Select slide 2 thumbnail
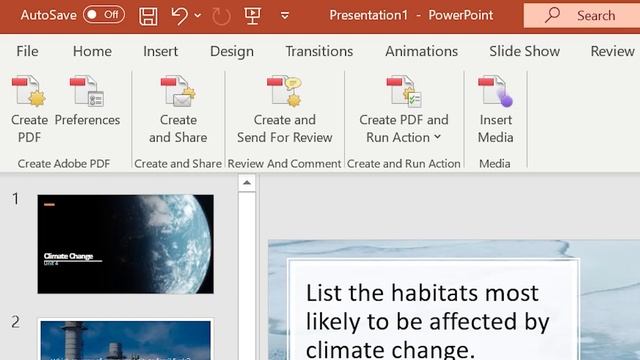 (125, 340)
